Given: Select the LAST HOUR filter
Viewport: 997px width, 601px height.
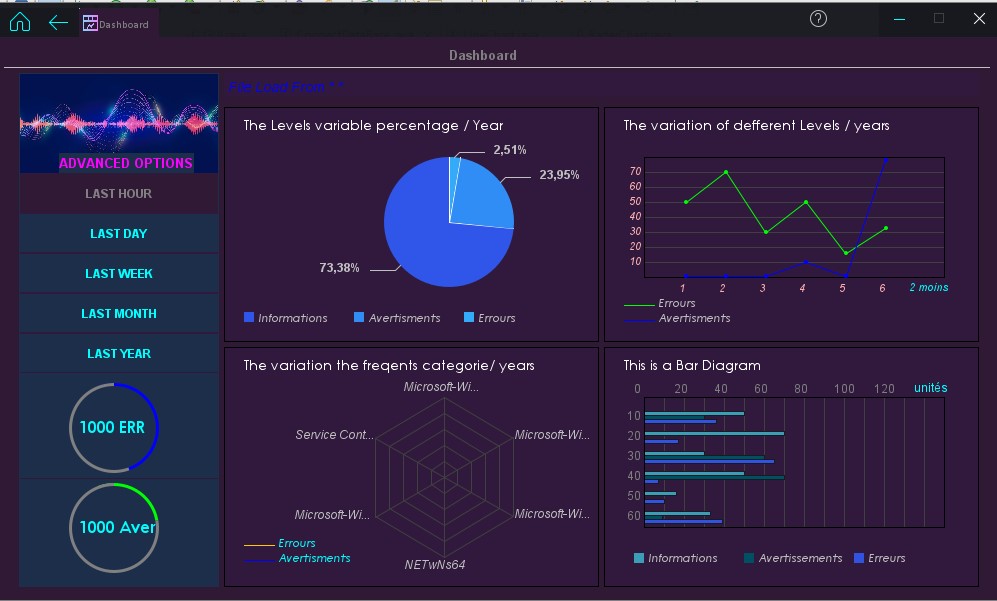Looking at the screenshot, I should (119, 193).
